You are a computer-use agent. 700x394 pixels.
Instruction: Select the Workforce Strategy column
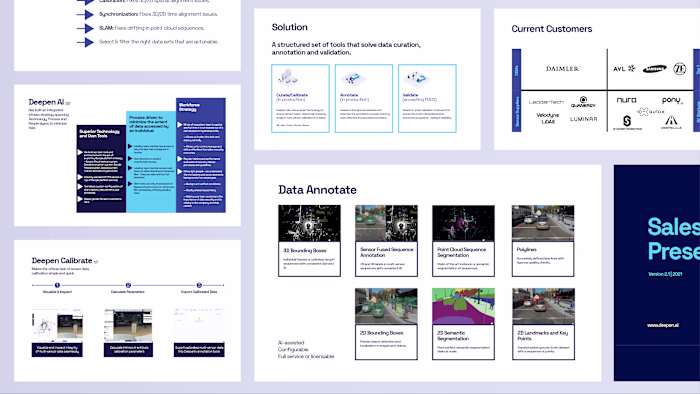201,155
